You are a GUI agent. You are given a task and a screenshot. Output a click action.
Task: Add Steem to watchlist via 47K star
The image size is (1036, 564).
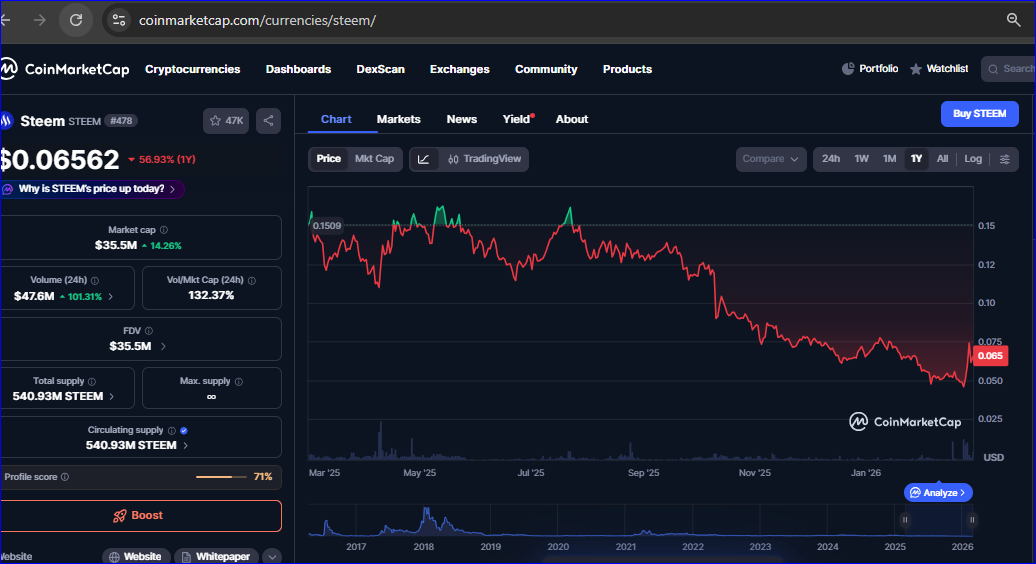click(226, 121)
